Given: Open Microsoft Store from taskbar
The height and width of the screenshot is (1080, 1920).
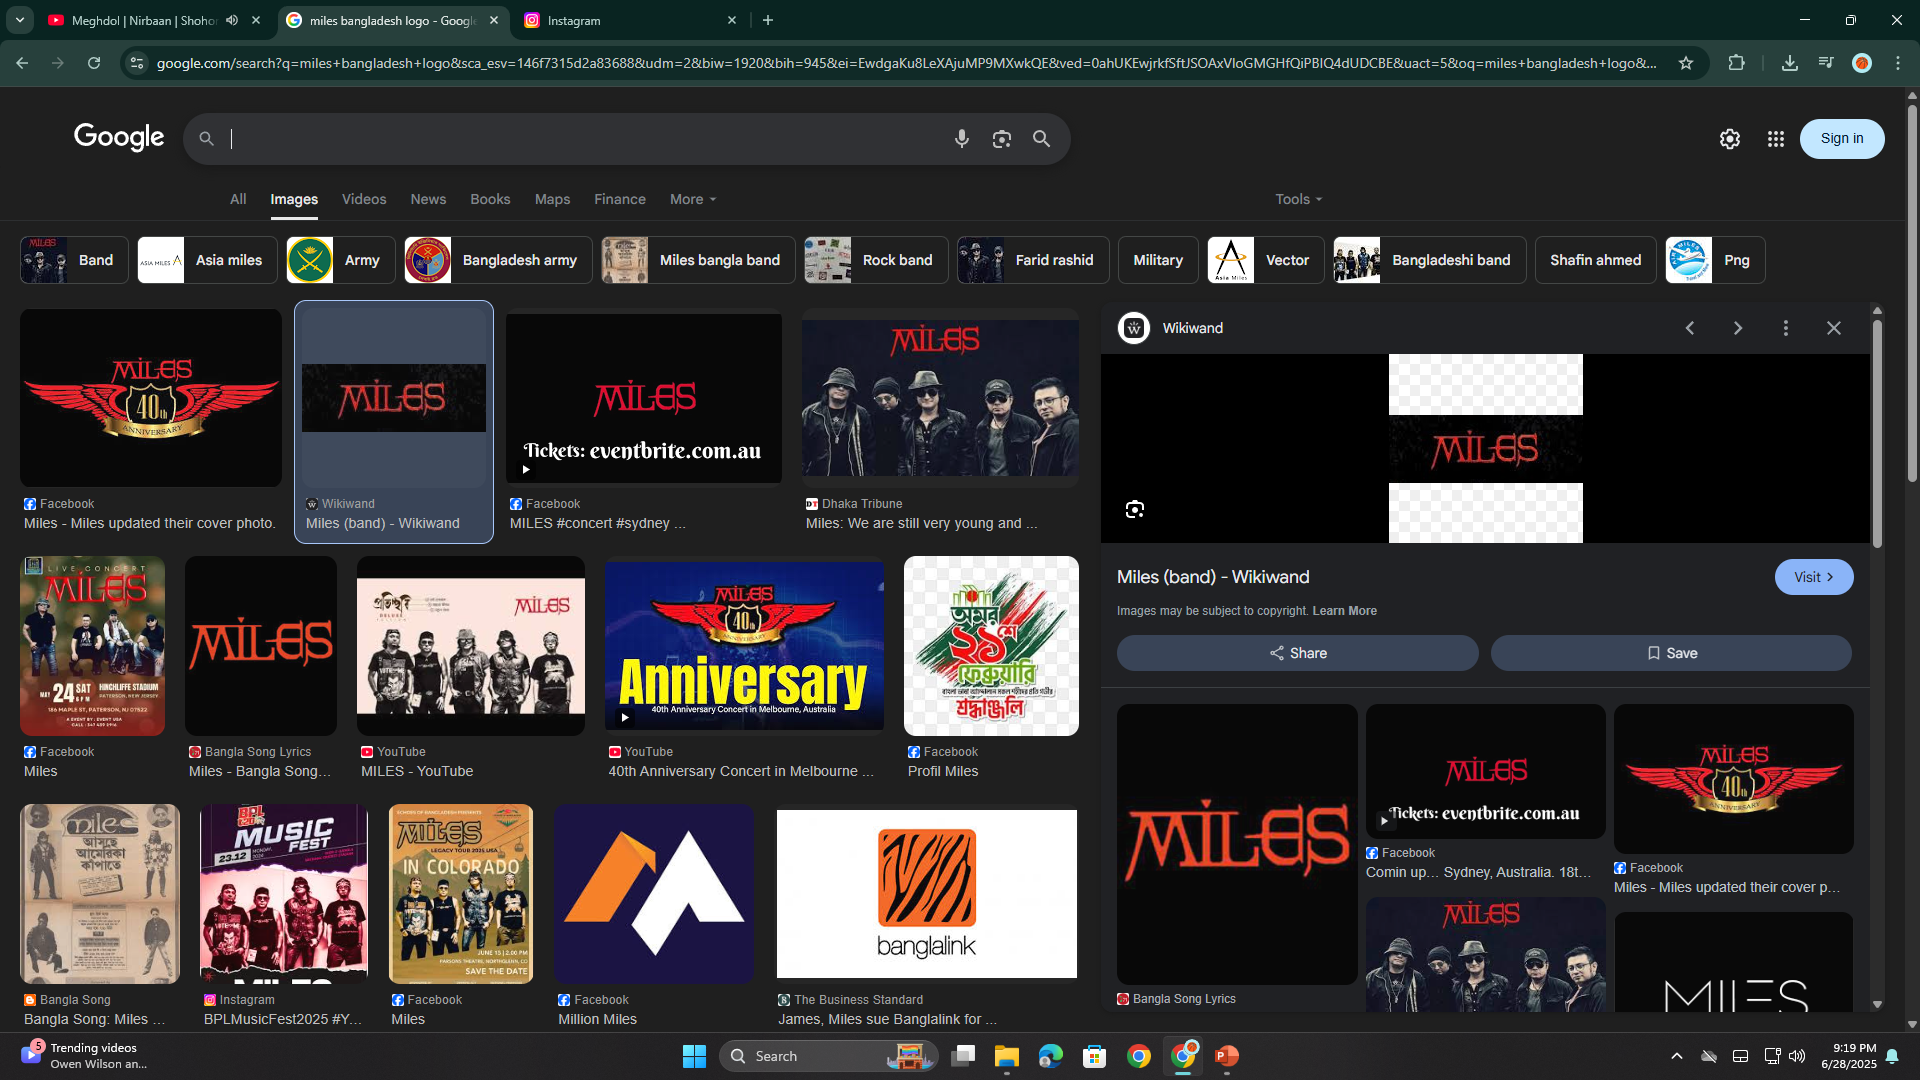Looking at the screenshot, I should pos(1094,1056).
